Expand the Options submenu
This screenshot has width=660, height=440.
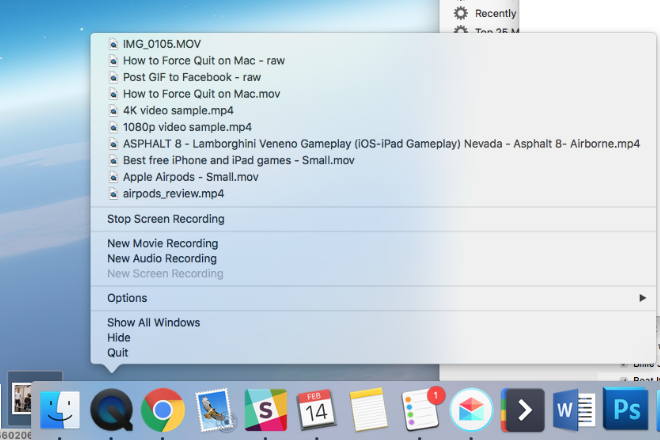tap(373, 298)
